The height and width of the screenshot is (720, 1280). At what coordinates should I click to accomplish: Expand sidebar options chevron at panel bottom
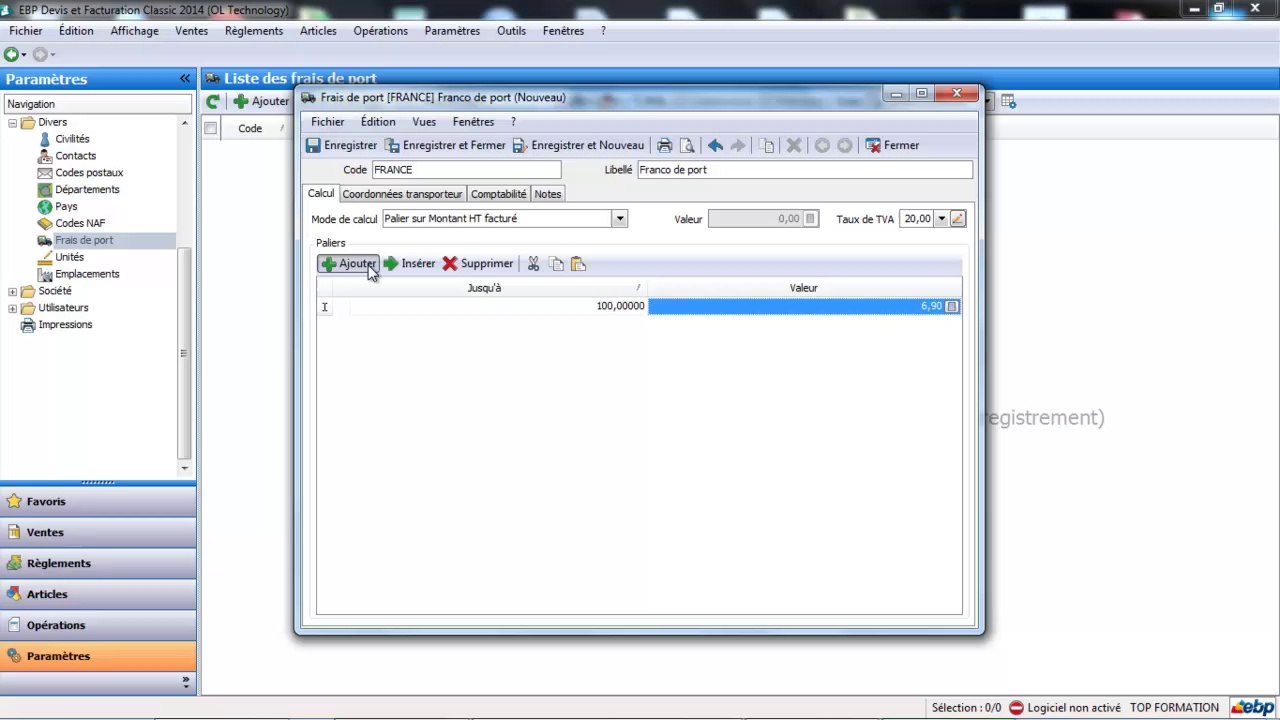click(x=185, y=681)
